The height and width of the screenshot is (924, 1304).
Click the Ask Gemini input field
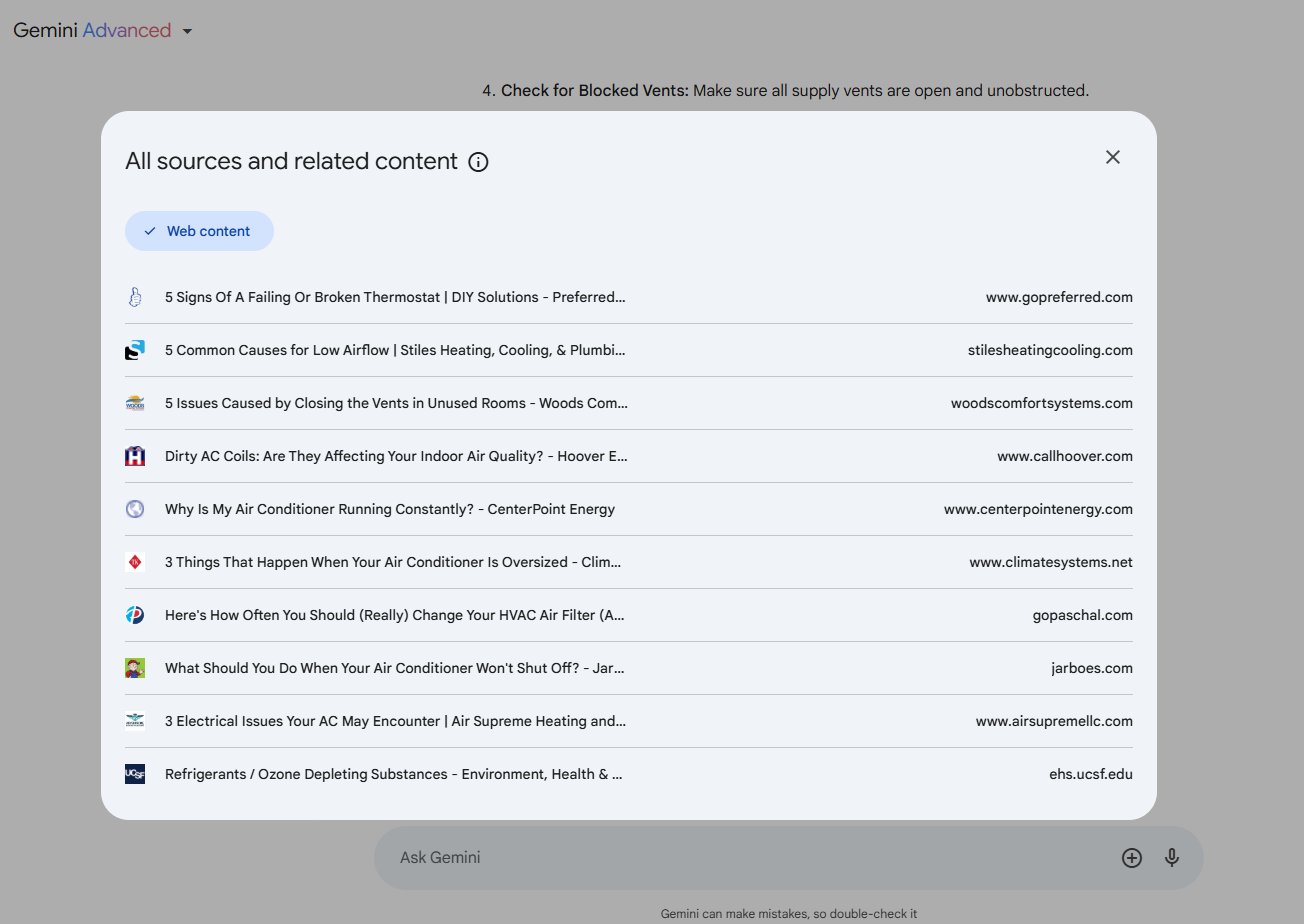pyautogui.click(x=740, y=857)
